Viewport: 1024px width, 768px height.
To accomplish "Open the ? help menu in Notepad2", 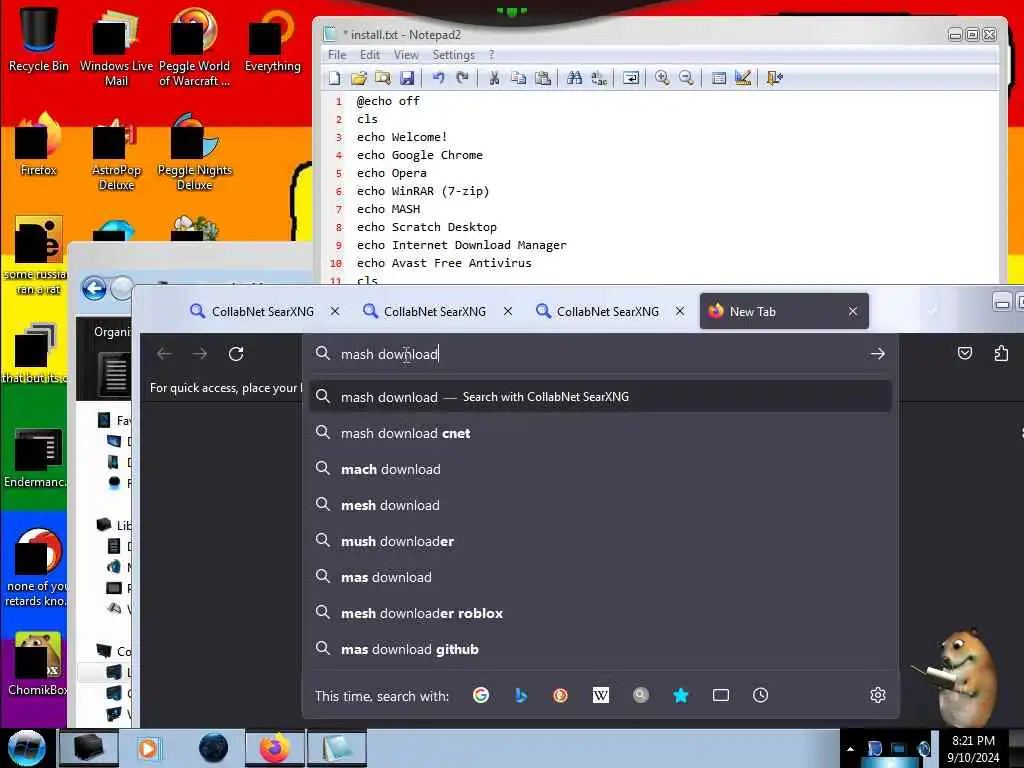I will 492,55.
